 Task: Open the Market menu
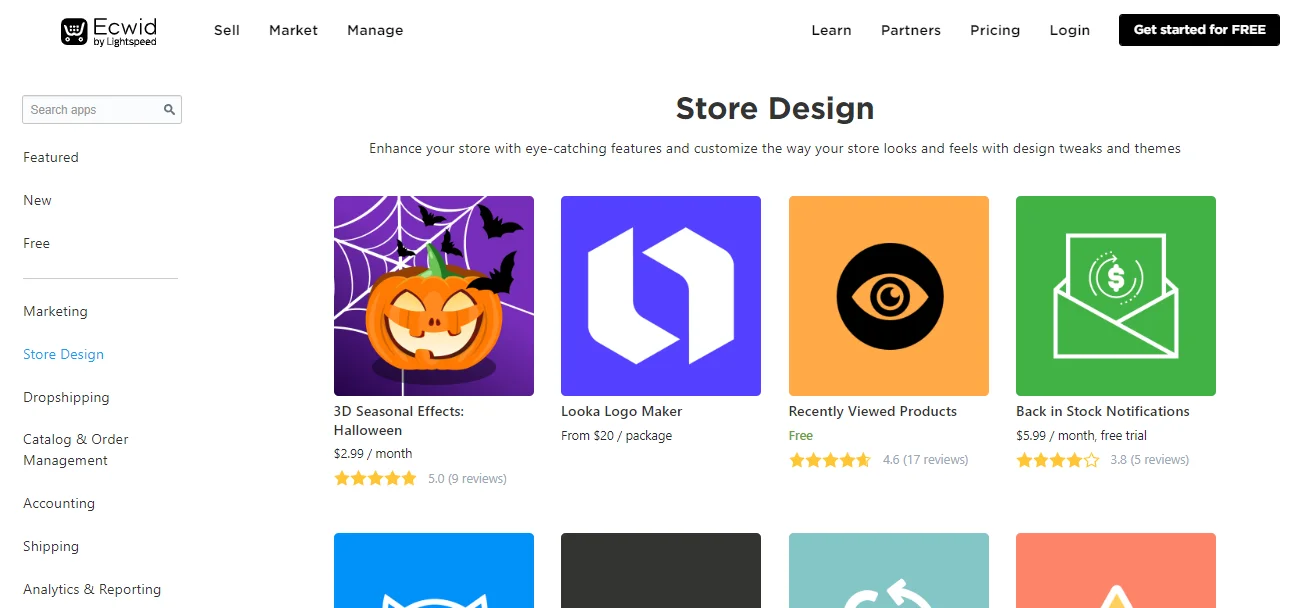click(x=293, y=30)
